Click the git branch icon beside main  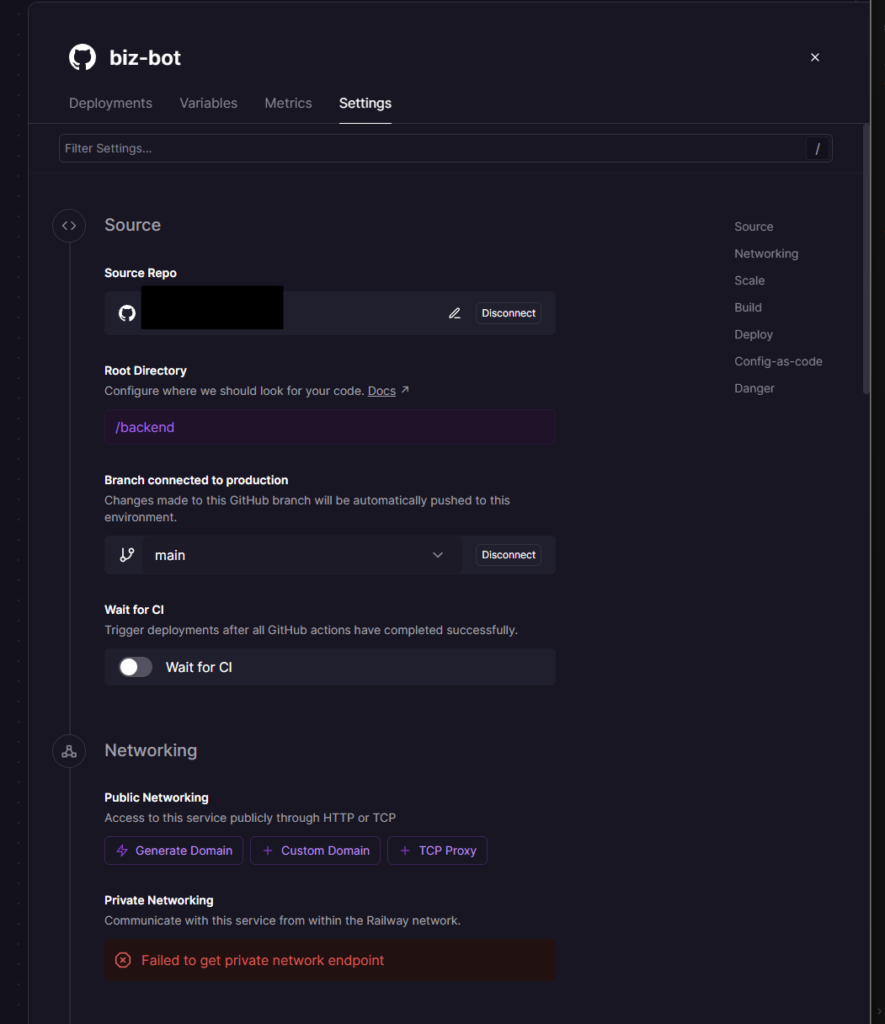[x=127, y=555]
